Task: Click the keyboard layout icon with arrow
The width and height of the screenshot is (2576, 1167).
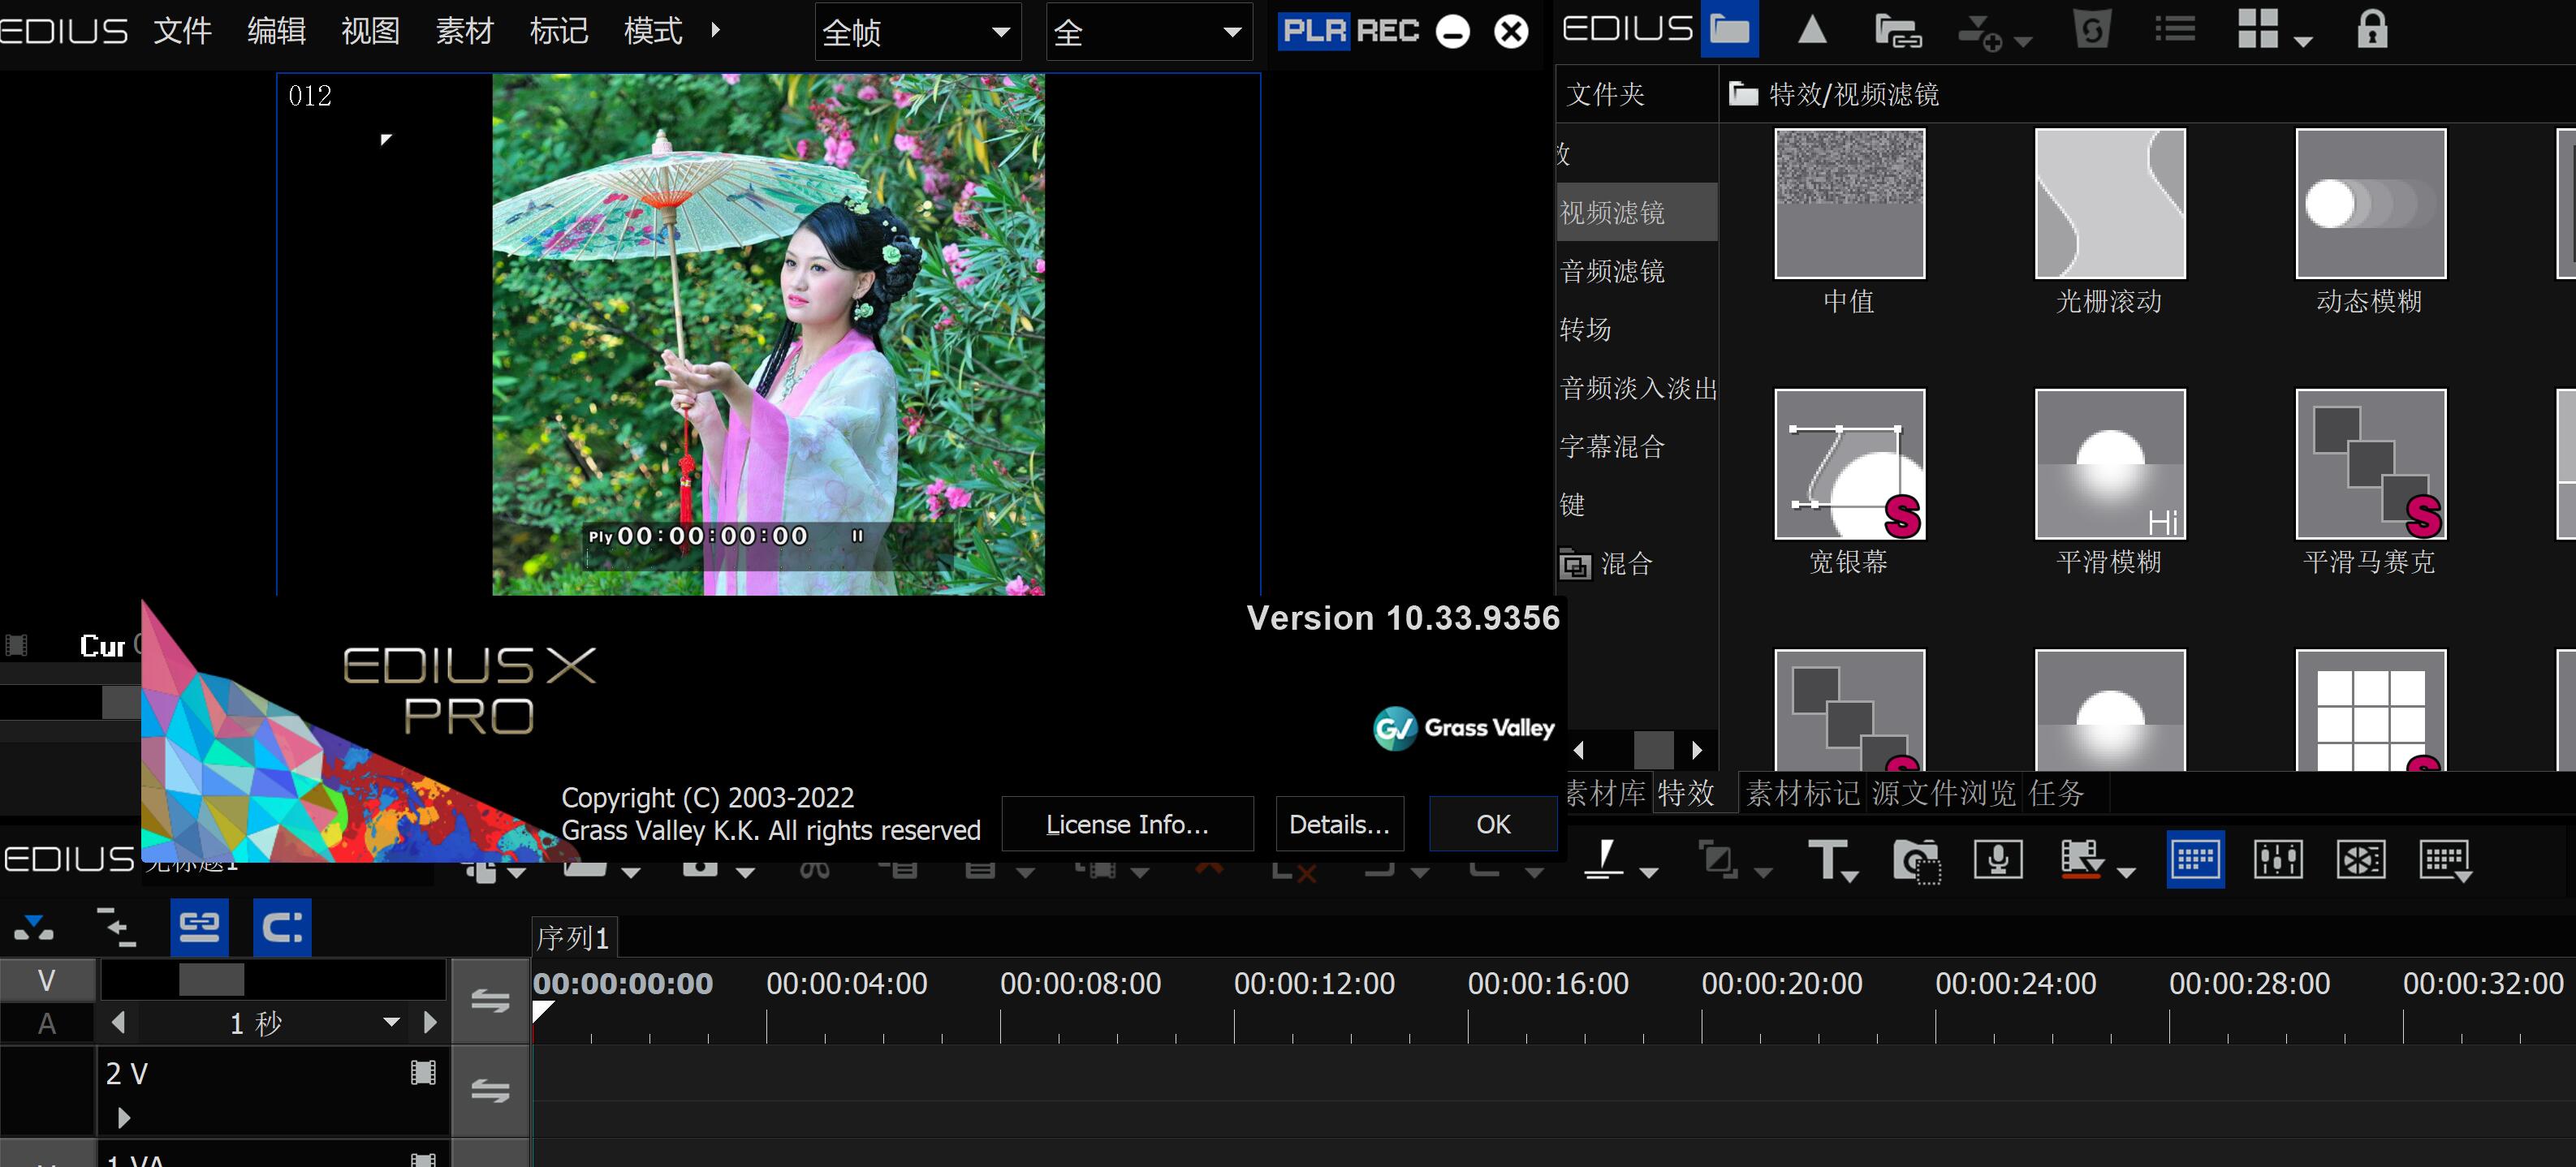Action: 2445,860
